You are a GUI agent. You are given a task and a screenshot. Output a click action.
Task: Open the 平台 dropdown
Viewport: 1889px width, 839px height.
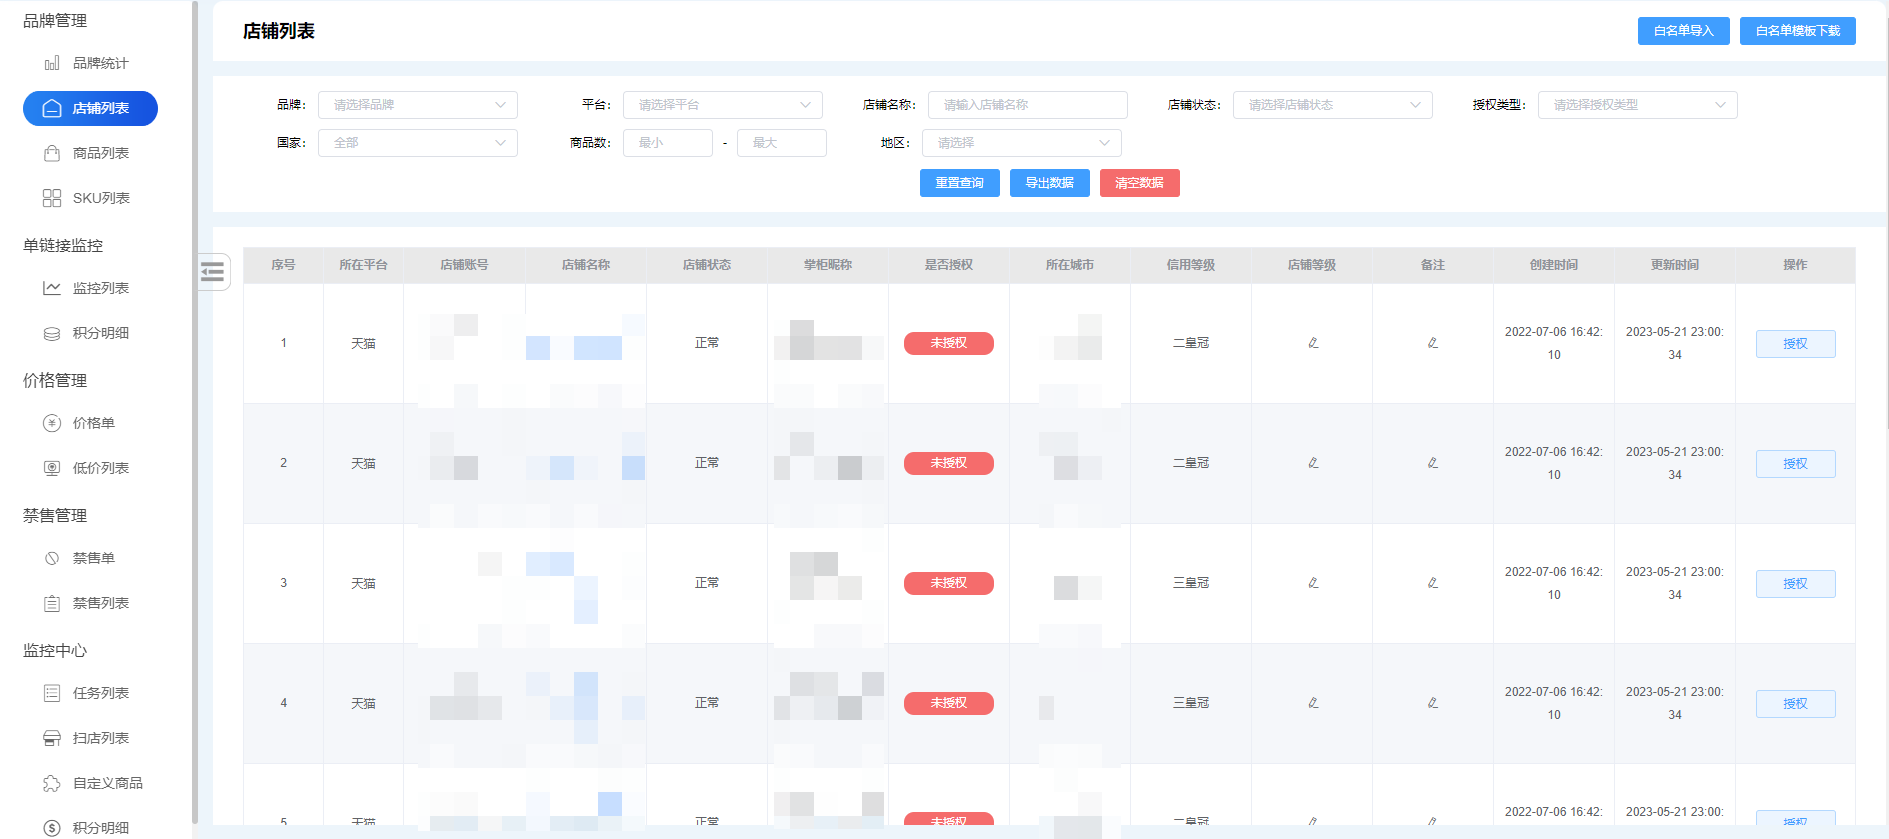pos(723,105)
